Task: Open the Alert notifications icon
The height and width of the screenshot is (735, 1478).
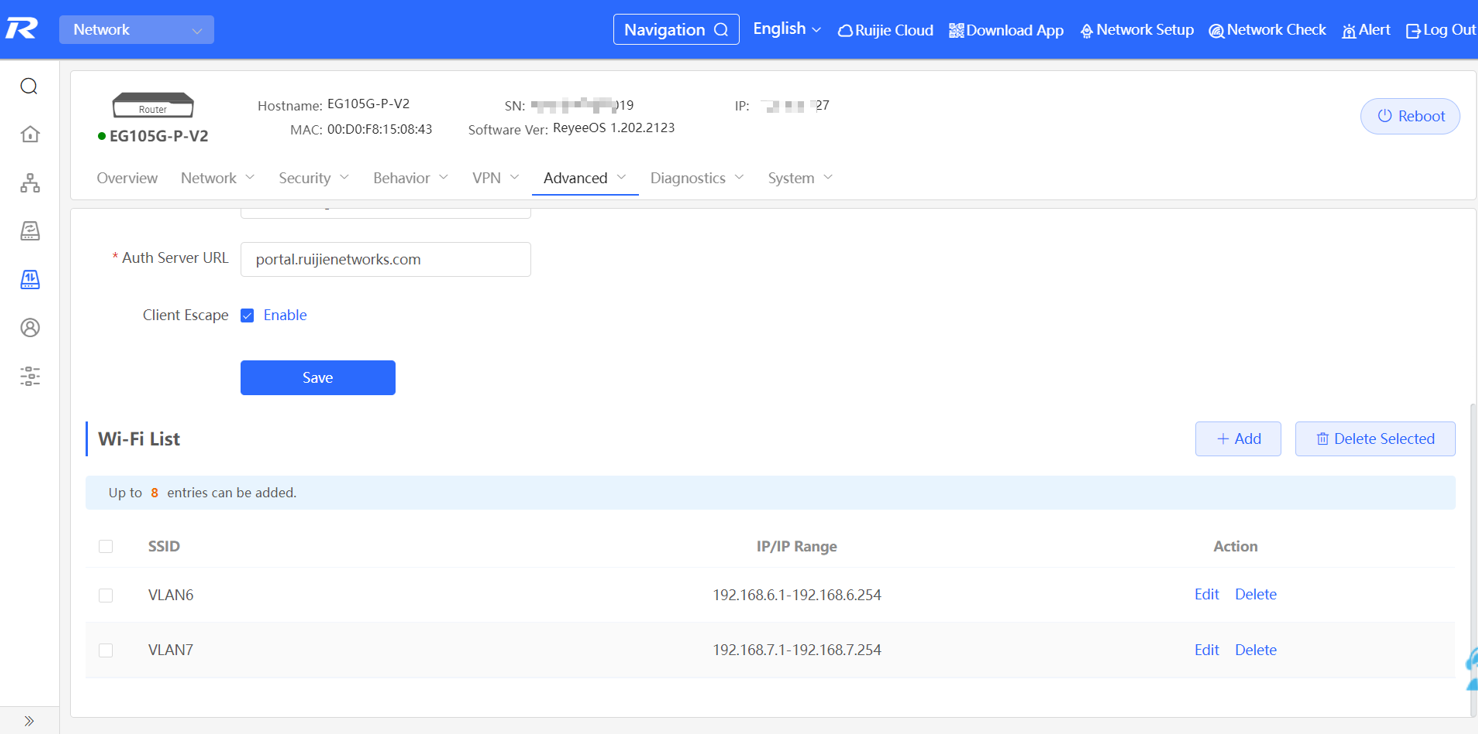Action: [x=1349, y=31]
